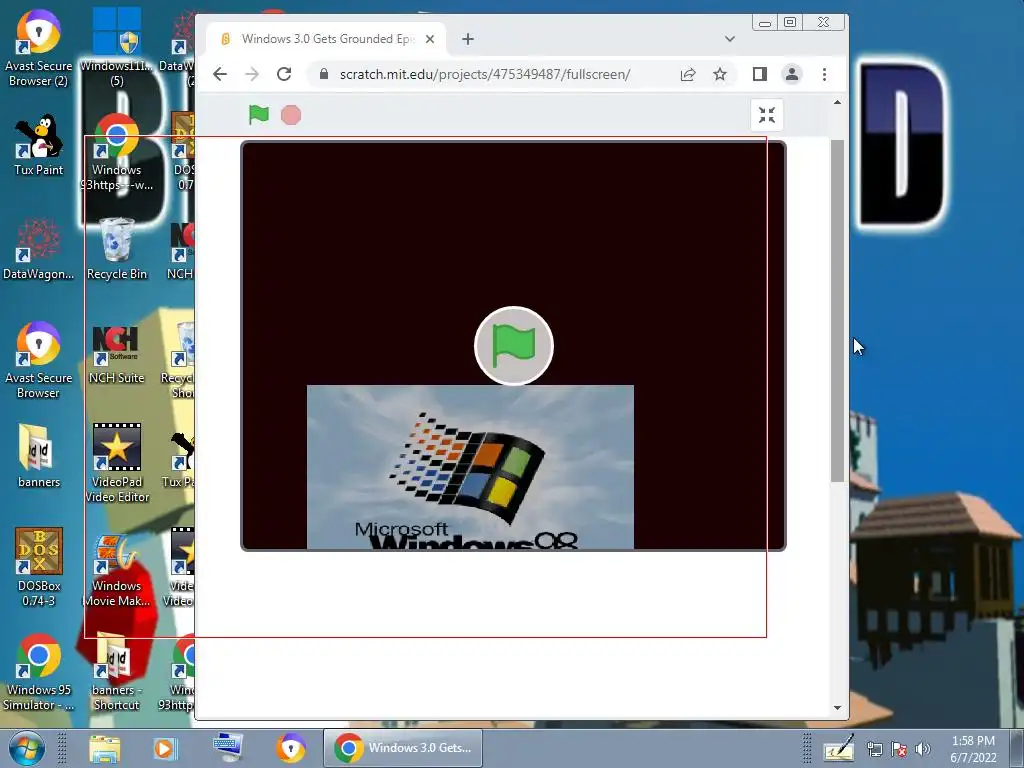The image size is (1024, 768).
Task: Select the banners - Shortcut desktop icon
Action: pyautogui.click(x=116, y=672)
